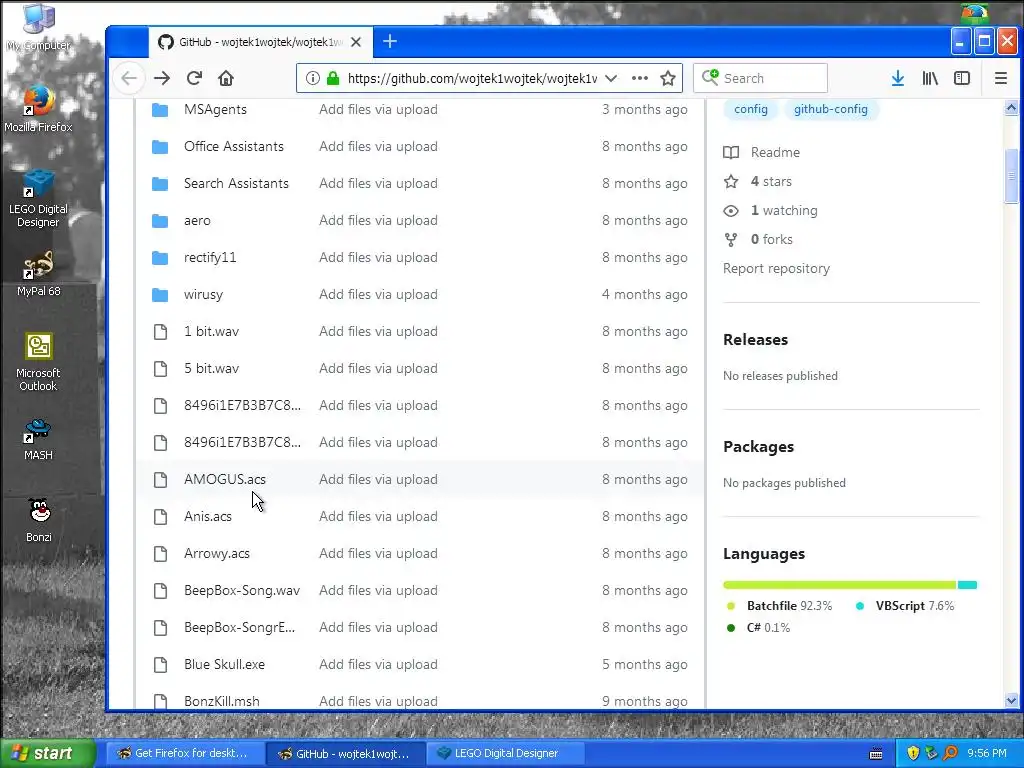Click folder icon beside MSAgents
The image size is (1024, 768).
click(160, 110)
